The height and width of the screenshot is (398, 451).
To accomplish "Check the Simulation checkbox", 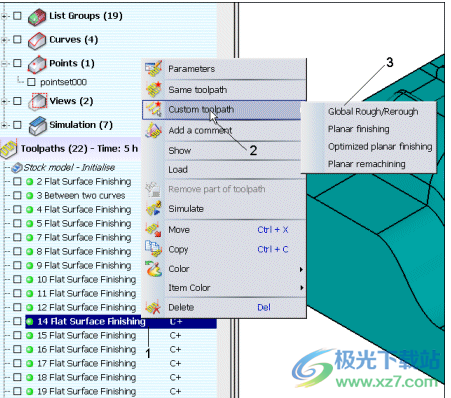I will tap(17, 125).
